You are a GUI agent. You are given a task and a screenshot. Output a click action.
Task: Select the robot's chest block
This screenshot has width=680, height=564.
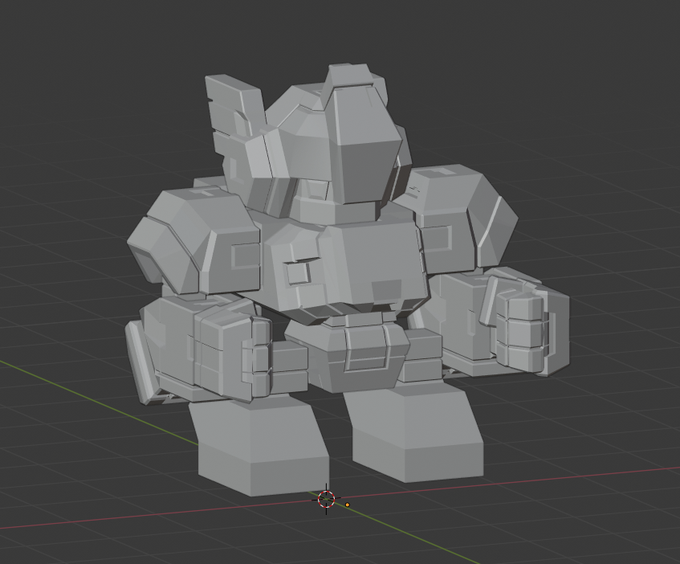343,267
